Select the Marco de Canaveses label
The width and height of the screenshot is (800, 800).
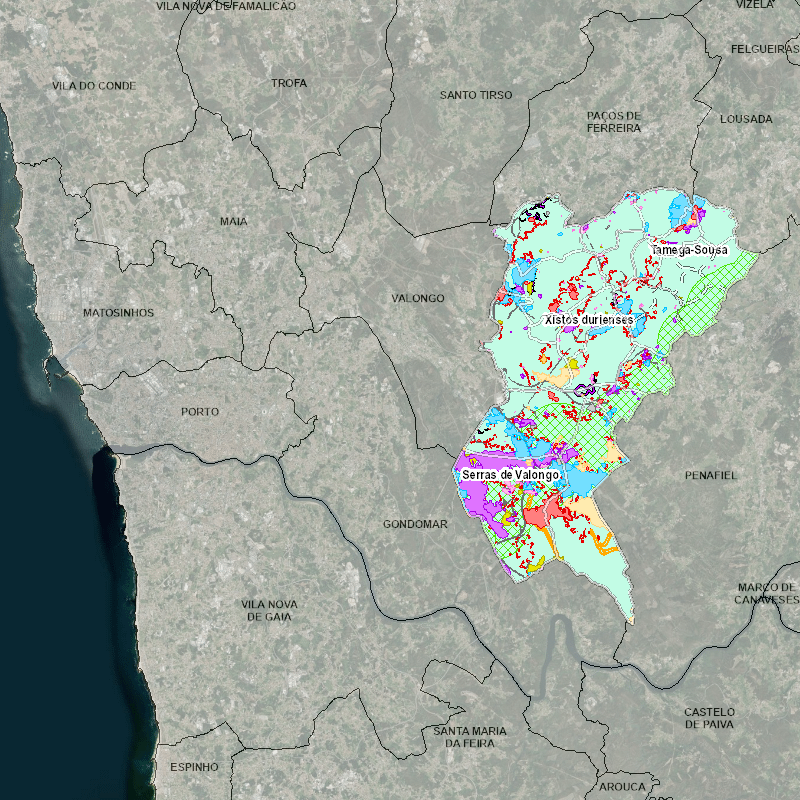click(x=767, y=593)
